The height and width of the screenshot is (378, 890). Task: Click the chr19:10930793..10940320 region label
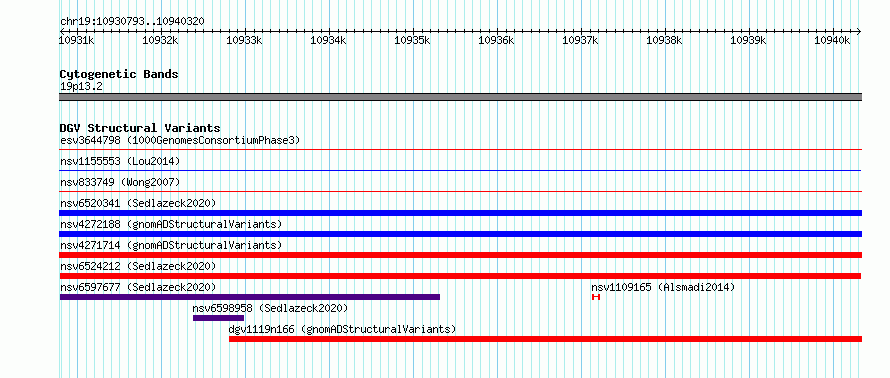coord(132,22)
